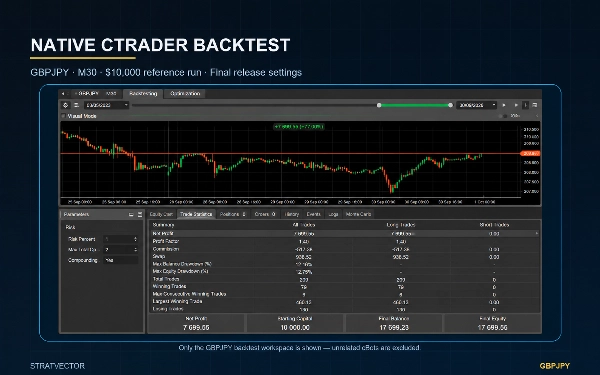Click the right handle of date range slider
This screenshot has height=375, width=600.
[450, 105]
